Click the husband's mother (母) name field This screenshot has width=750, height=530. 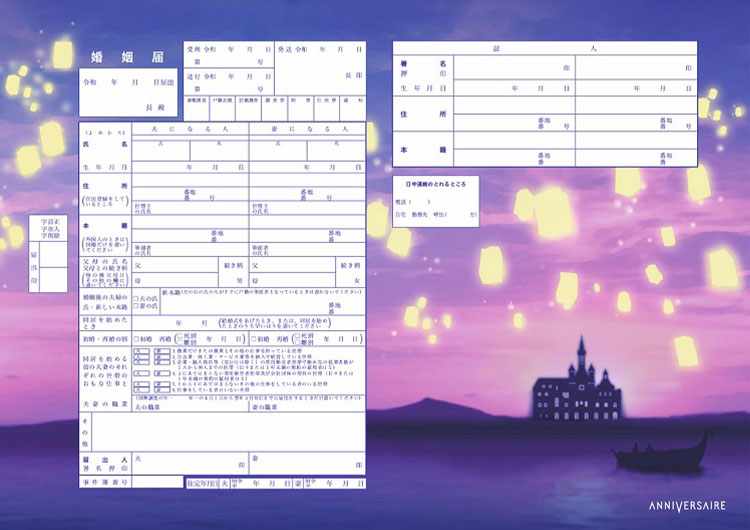pos(175,280)
